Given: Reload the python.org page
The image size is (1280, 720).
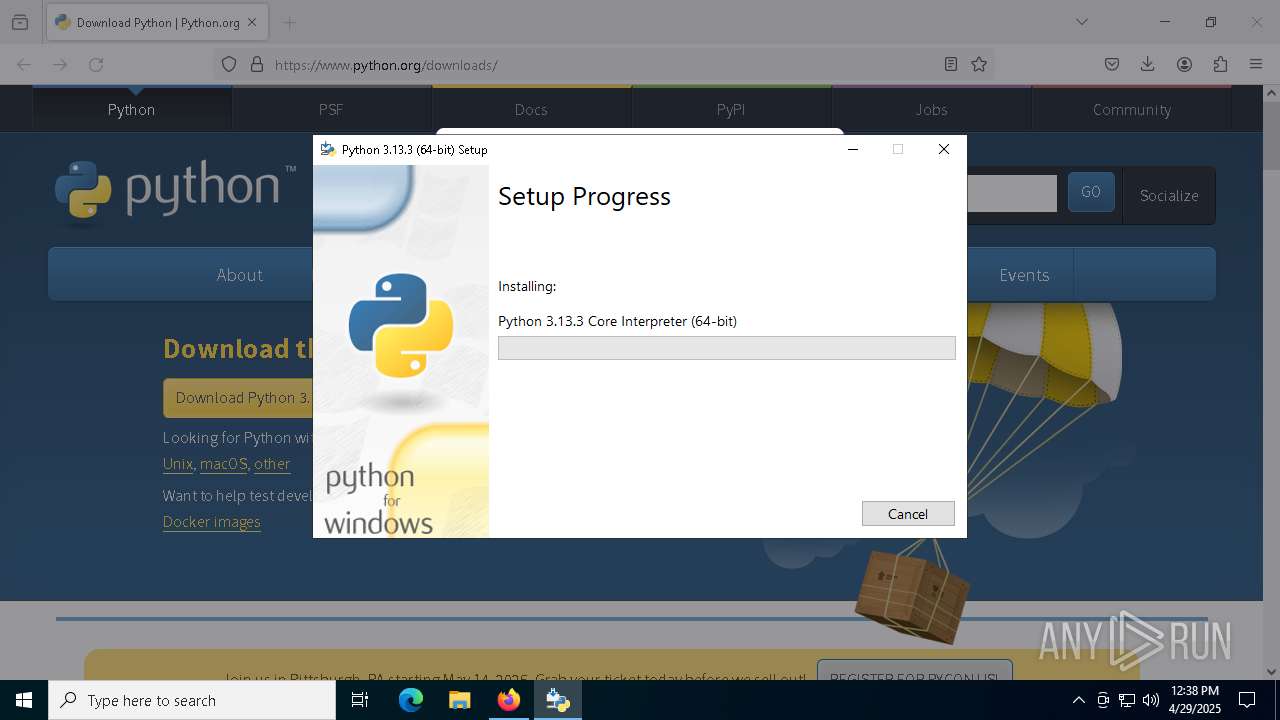Looking at the screenshot, I should 96,64.
